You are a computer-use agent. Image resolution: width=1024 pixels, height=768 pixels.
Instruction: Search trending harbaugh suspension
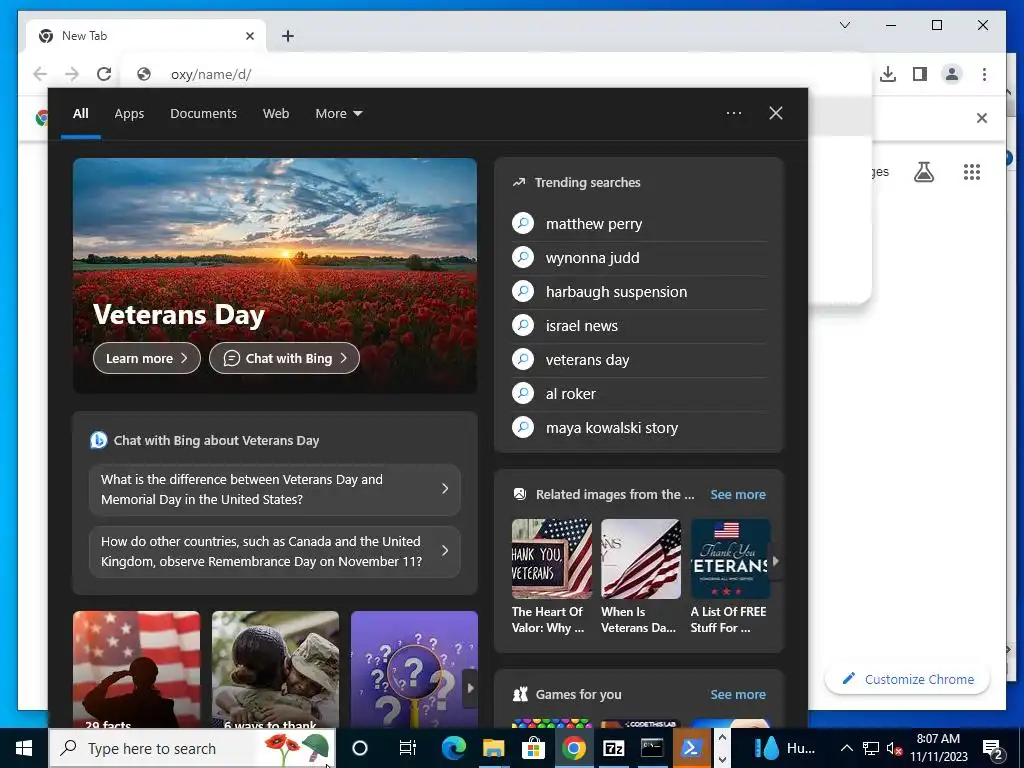click(x=639, y=291)
